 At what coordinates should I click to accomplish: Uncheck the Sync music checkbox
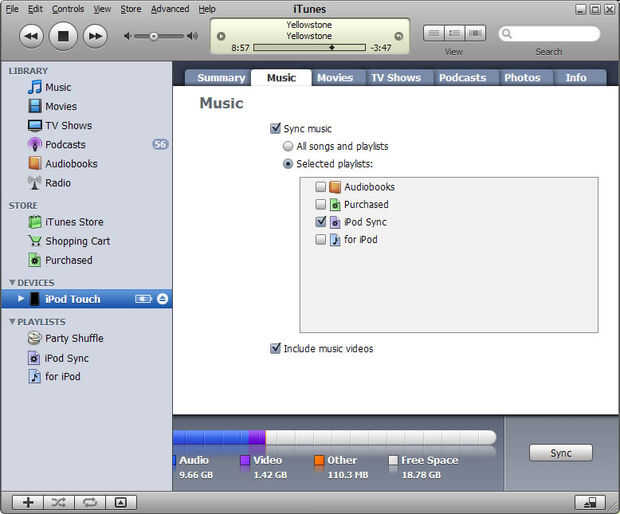point(275,128)
